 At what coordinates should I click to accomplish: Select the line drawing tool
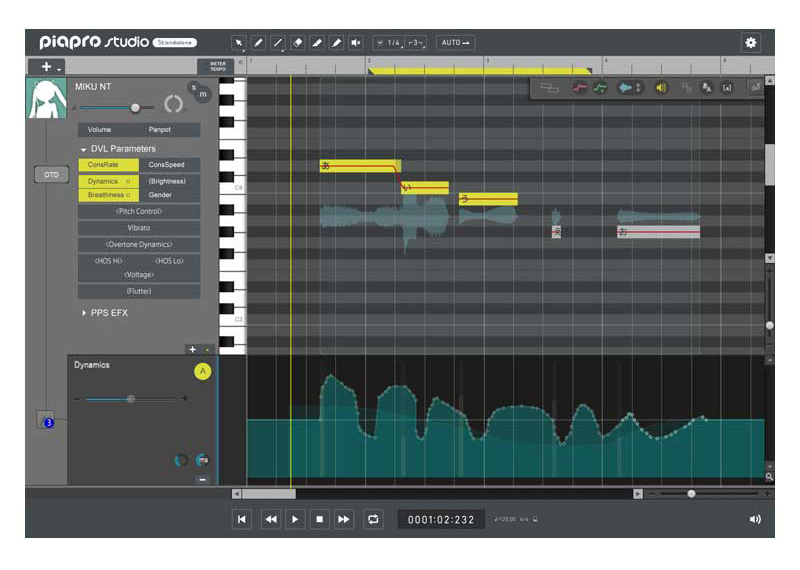(x=278, y=43)
